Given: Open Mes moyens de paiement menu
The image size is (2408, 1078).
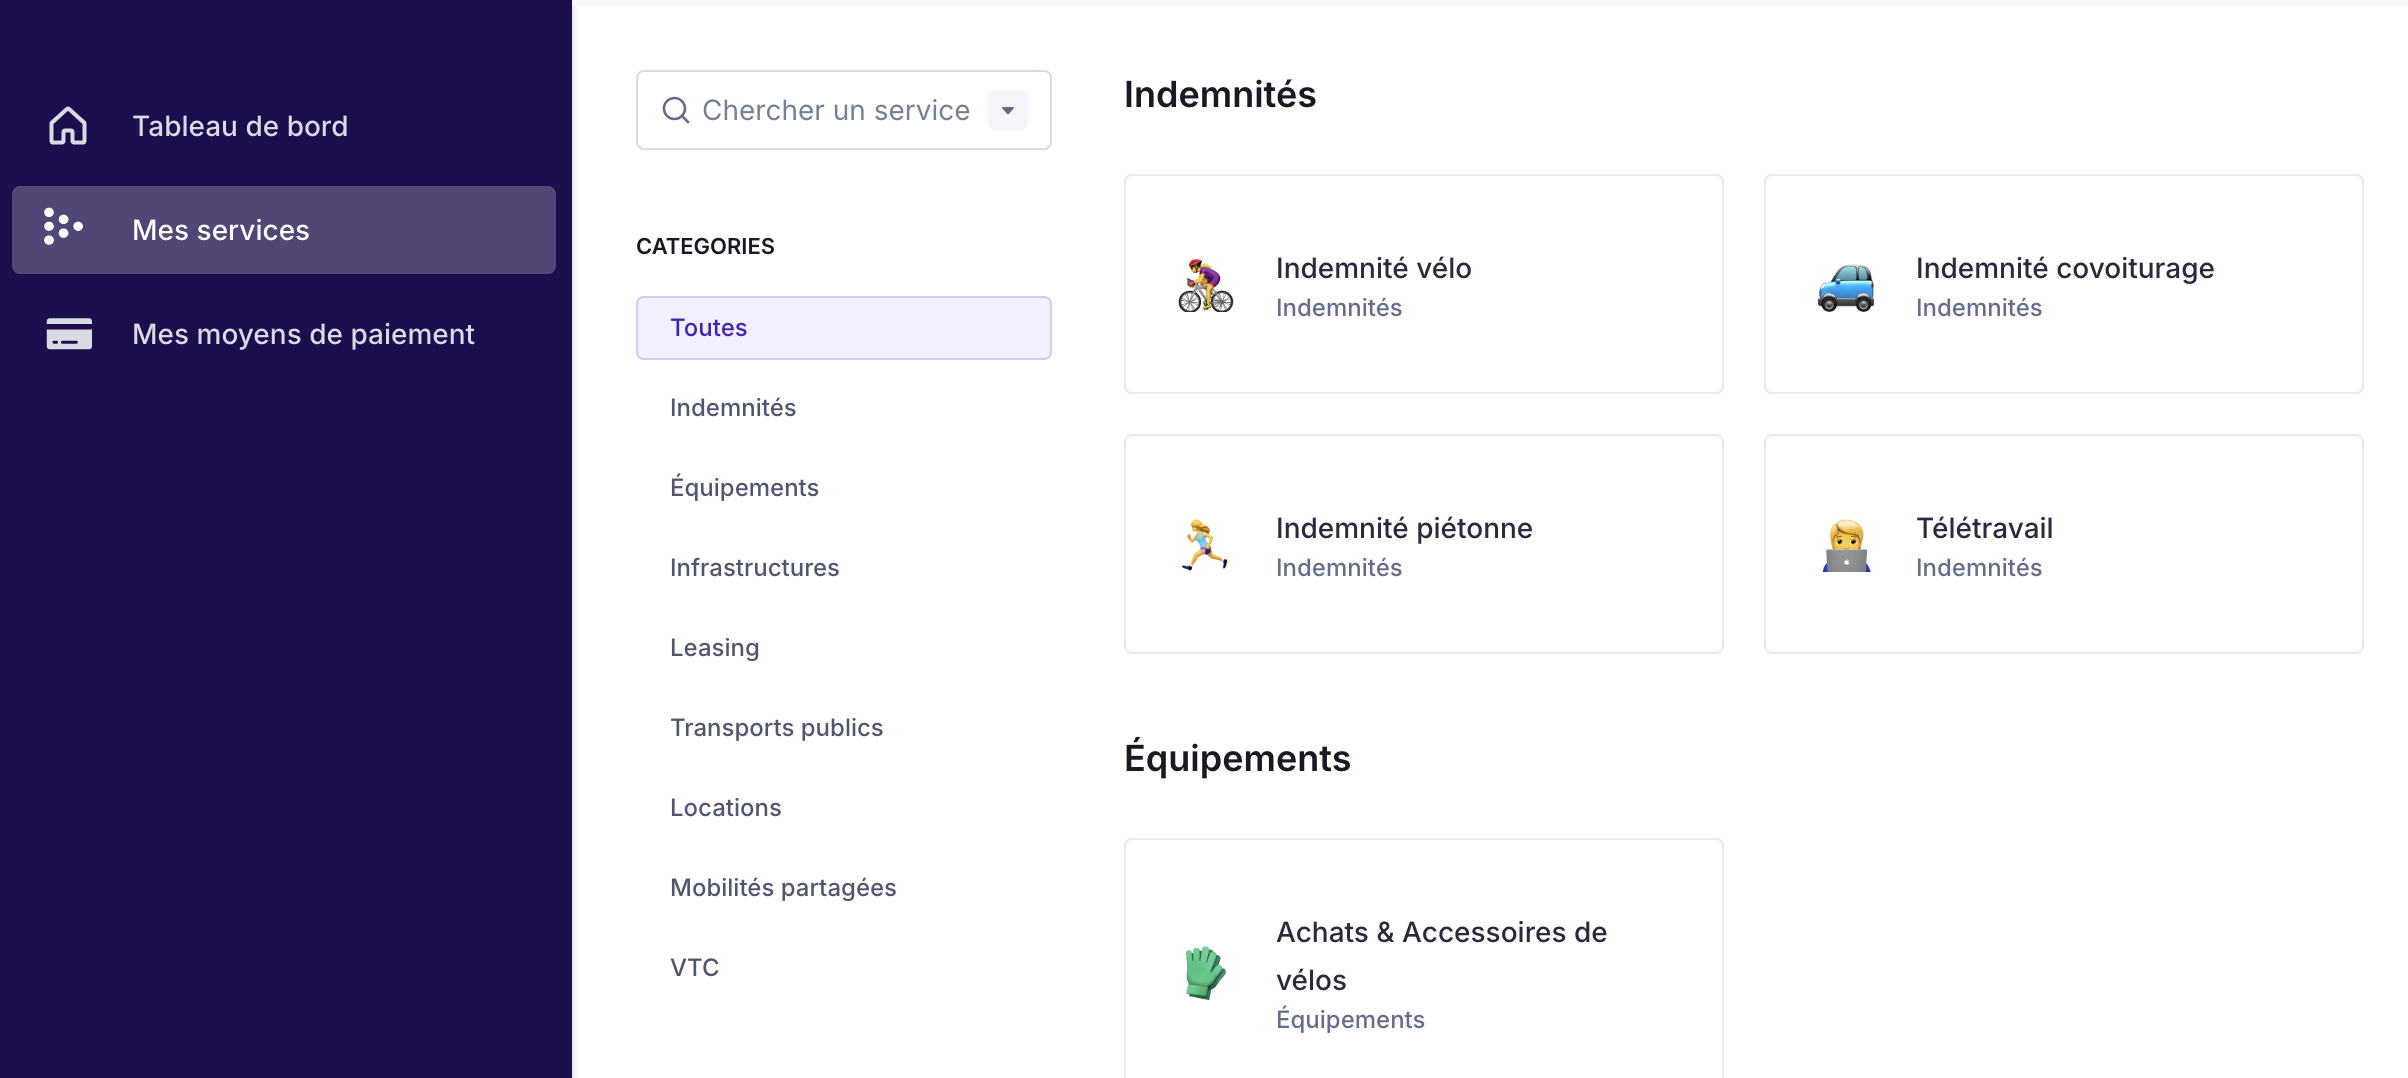Looking at the screenshot, I should tap(302, 334).
